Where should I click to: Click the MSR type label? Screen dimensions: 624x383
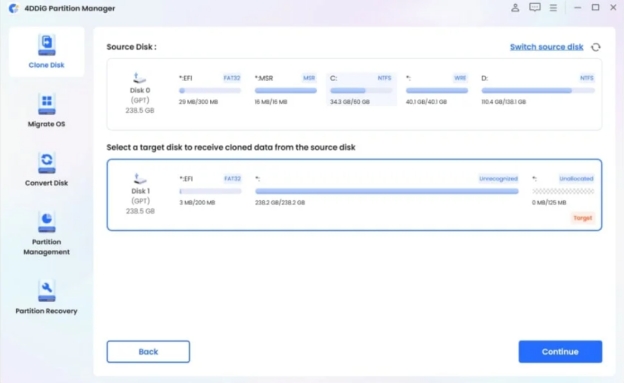point(309,78)
